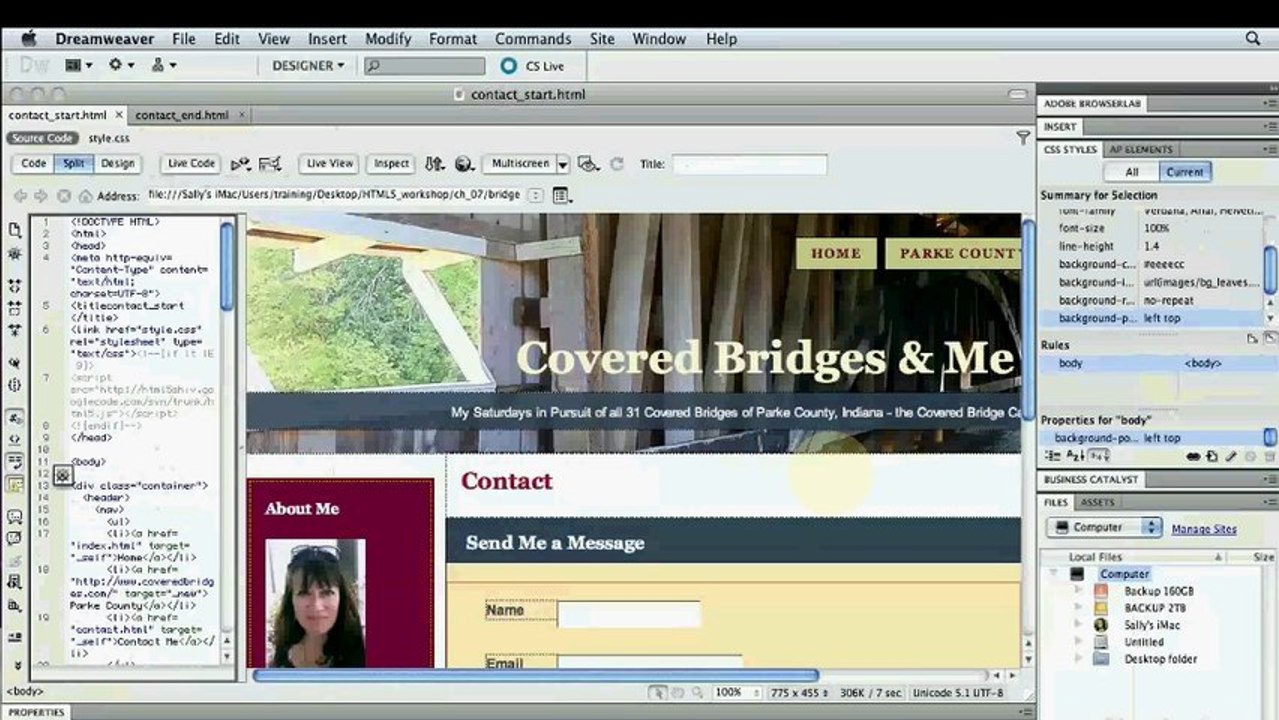Open the 100% zoom level dropdown

(x=738, y=692)
